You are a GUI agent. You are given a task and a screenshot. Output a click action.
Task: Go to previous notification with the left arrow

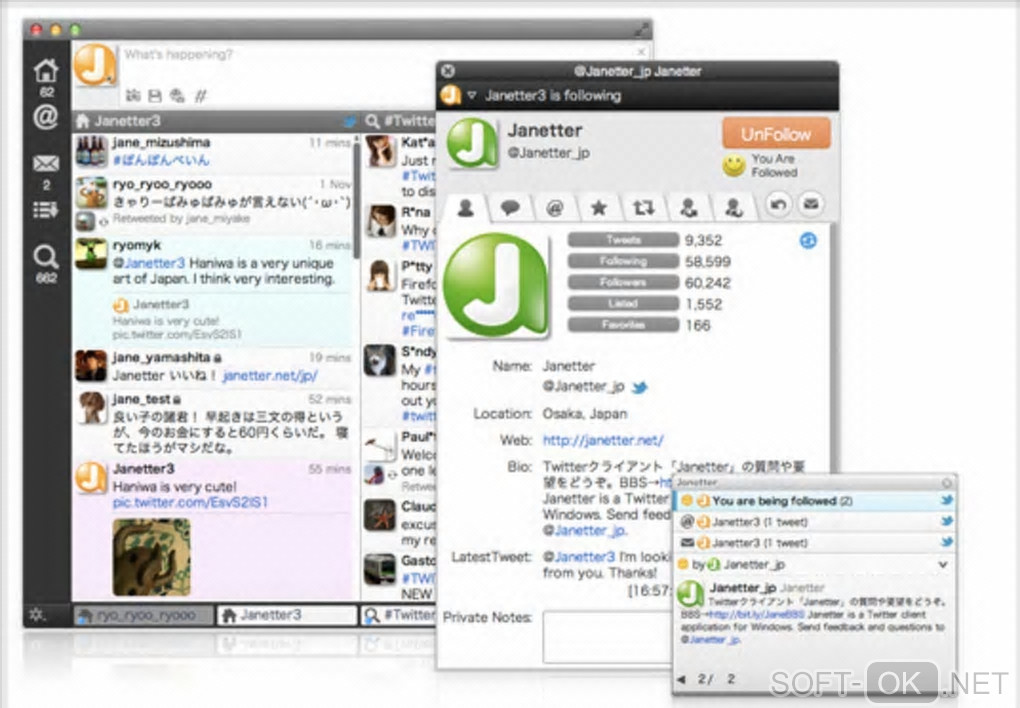point(682,679)
